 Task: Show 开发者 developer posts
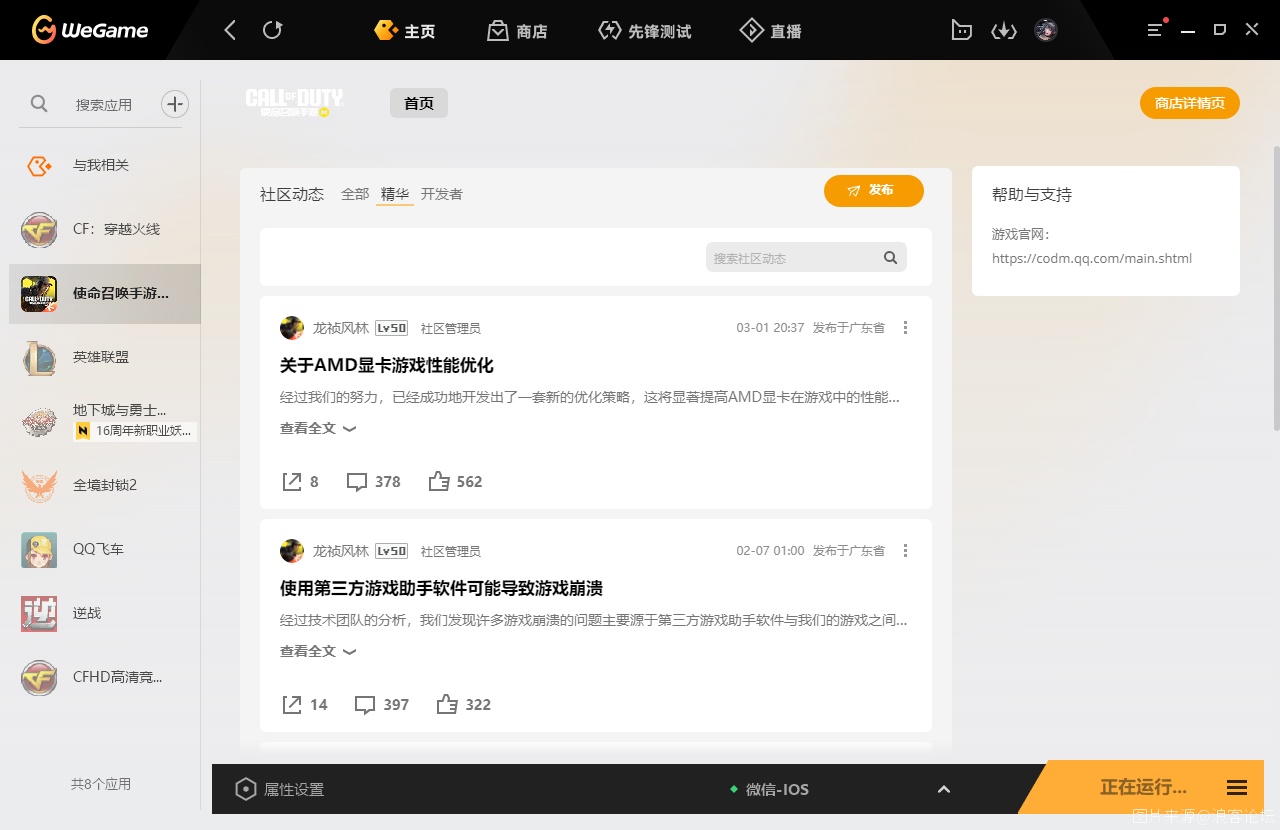441,194
